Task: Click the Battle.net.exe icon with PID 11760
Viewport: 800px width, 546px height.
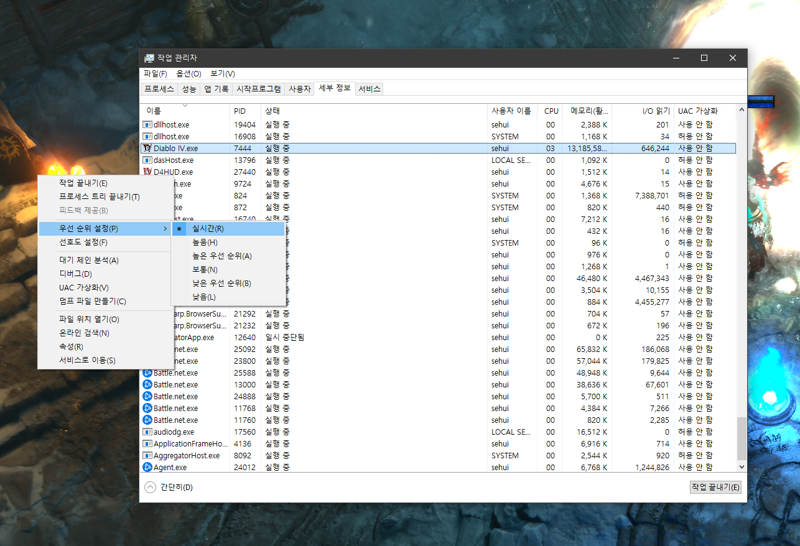Action: (147, 420)
